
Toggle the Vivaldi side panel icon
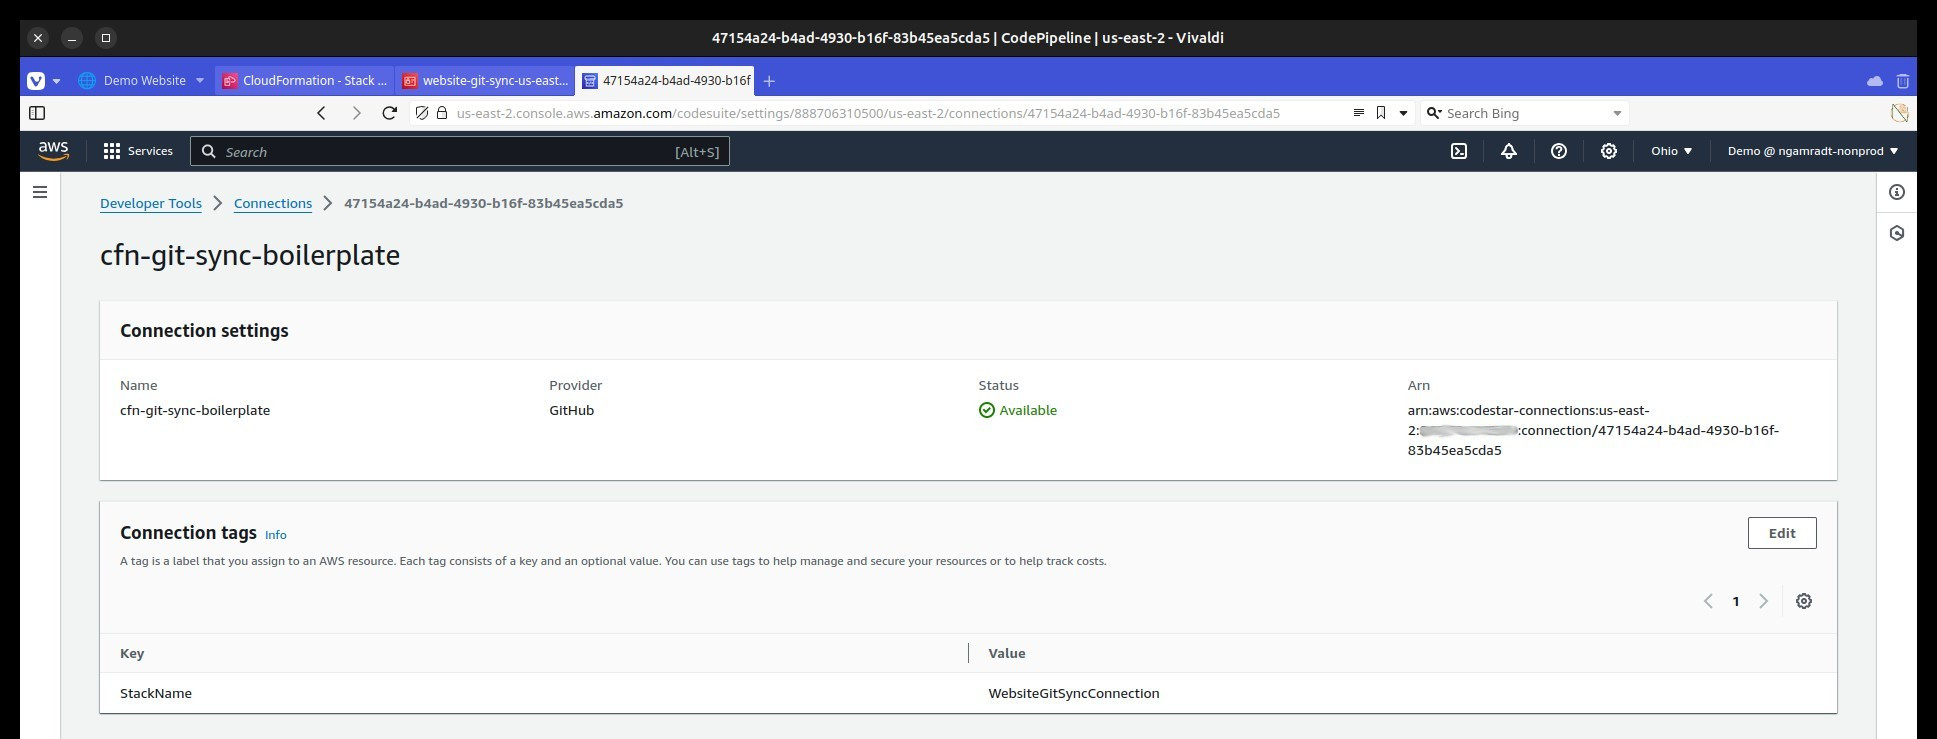pyautogui.click(x=37, y=113)
